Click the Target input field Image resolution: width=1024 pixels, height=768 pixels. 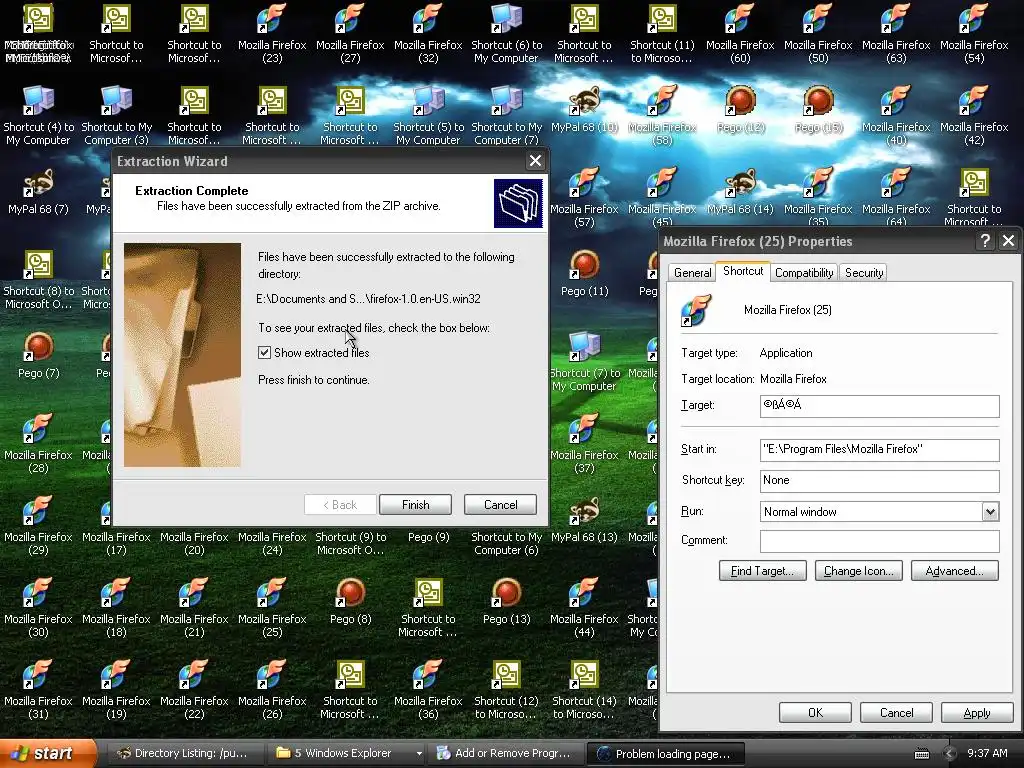879,406
